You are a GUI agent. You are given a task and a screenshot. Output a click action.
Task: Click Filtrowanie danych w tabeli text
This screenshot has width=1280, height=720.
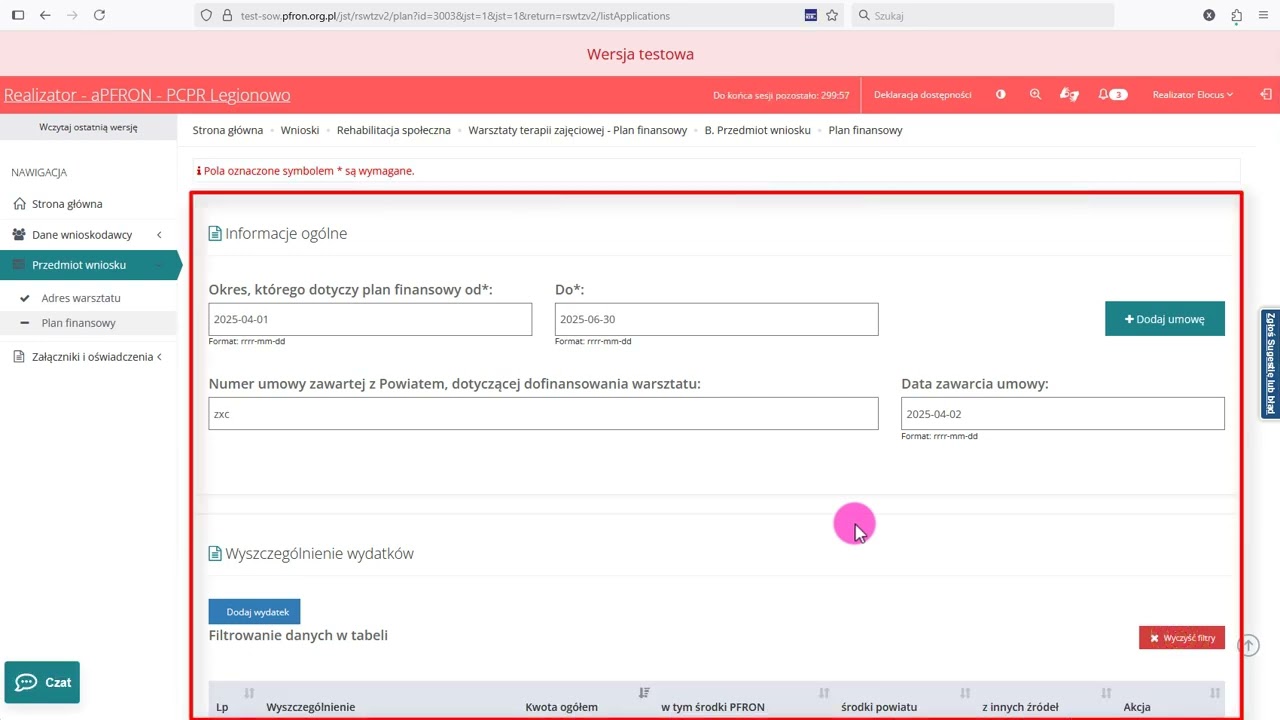click(x=298, y=635)
